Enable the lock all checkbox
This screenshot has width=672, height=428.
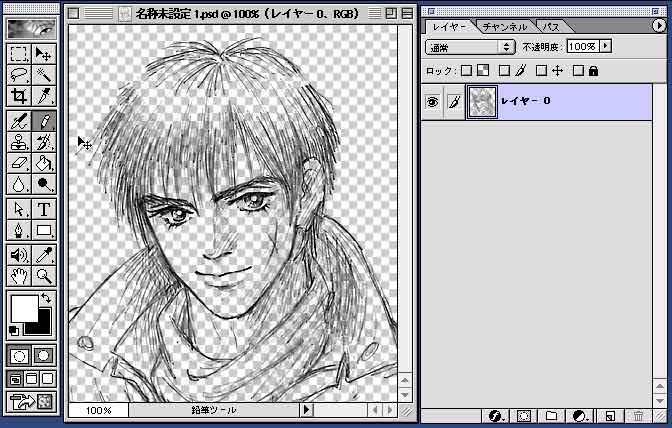pyautogui.click(x=578, y=71)
